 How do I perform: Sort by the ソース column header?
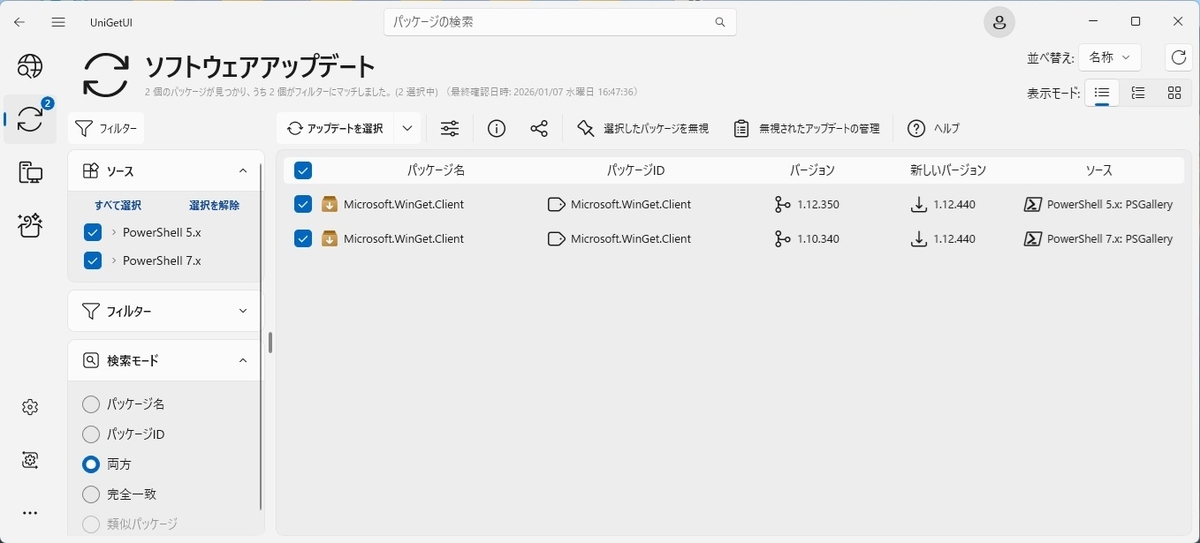[1099, 170]
